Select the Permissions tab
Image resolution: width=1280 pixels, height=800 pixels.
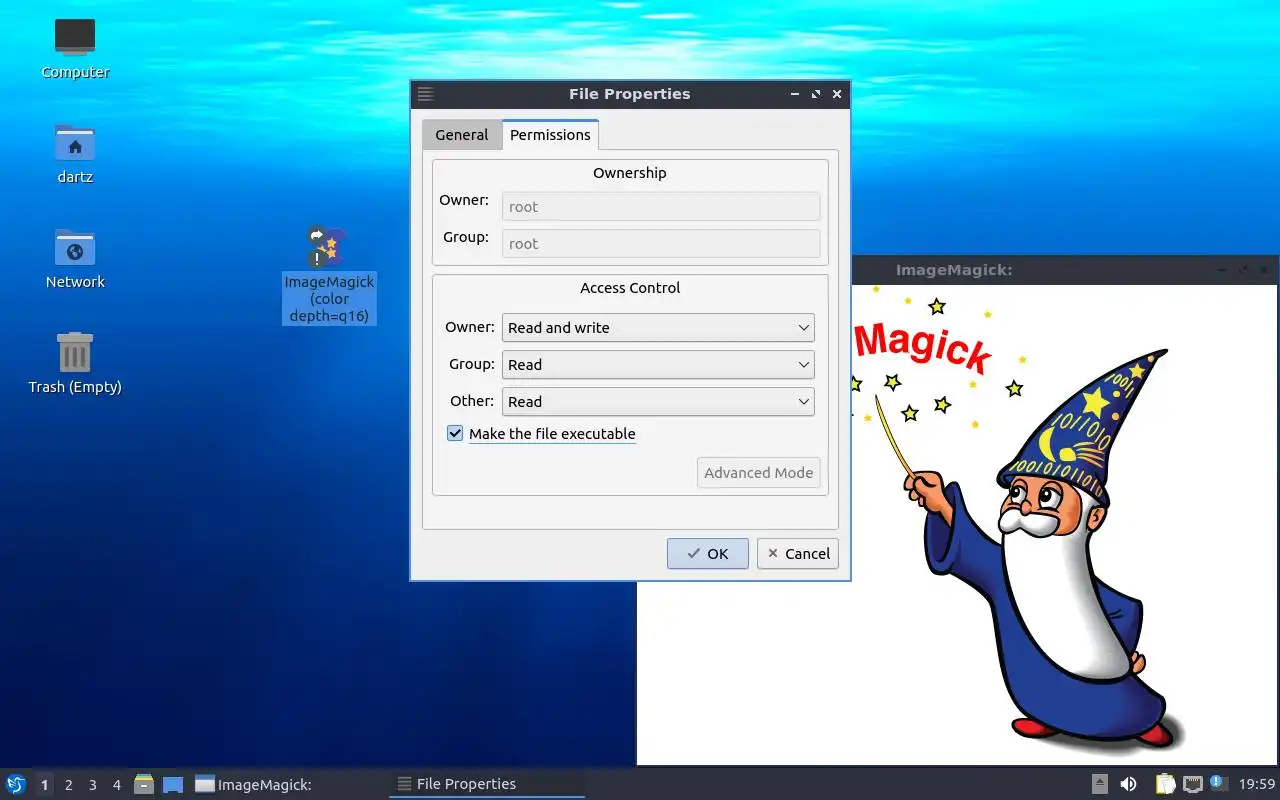[x=550, y=134]
